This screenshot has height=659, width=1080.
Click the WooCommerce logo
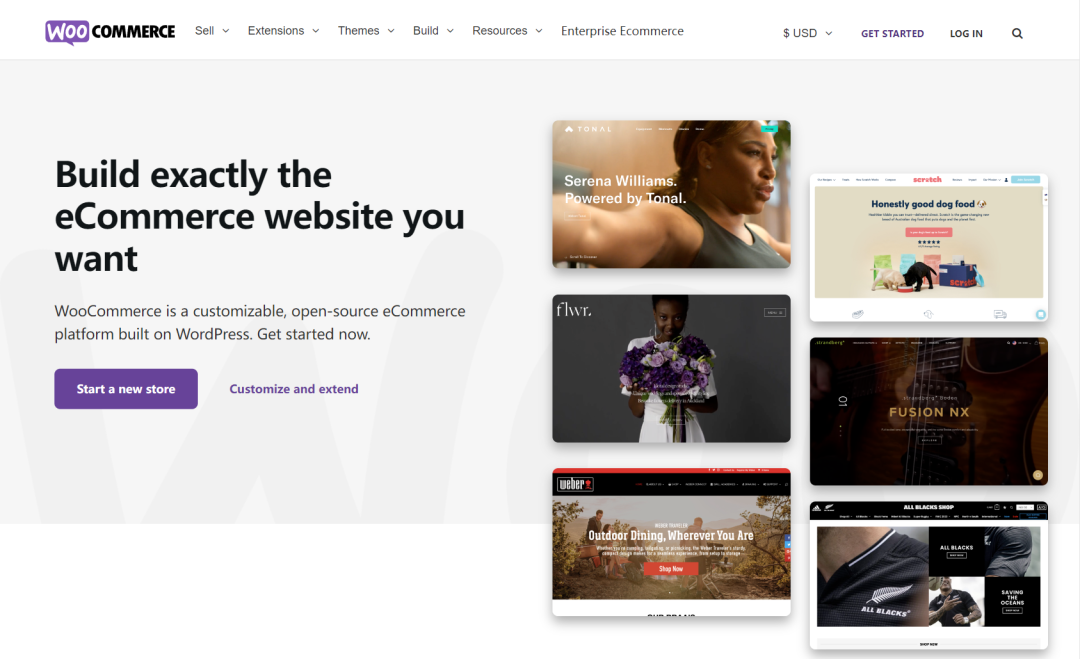109,30
